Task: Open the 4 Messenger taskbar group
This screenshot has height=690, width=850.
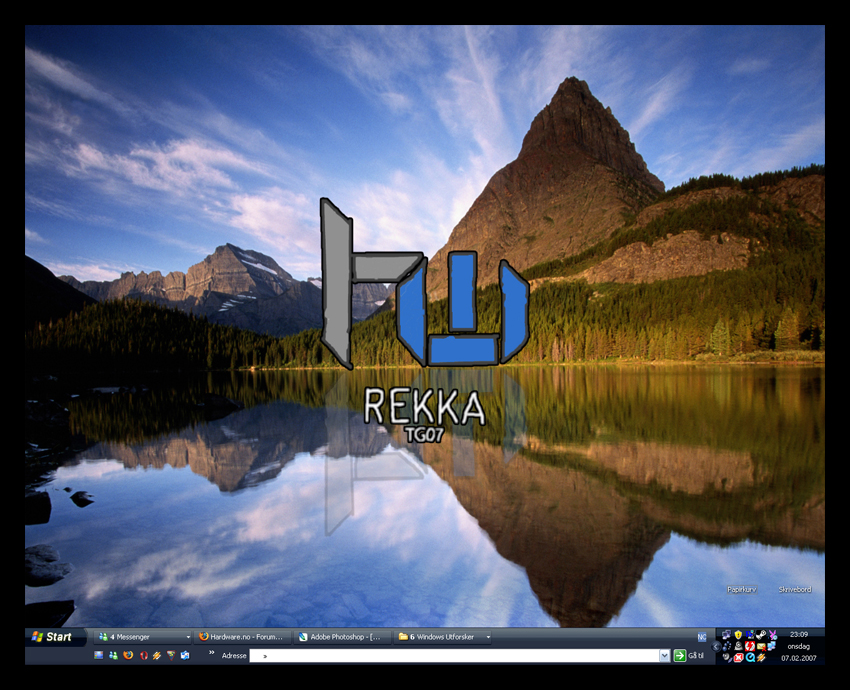Action: (143, 637)
